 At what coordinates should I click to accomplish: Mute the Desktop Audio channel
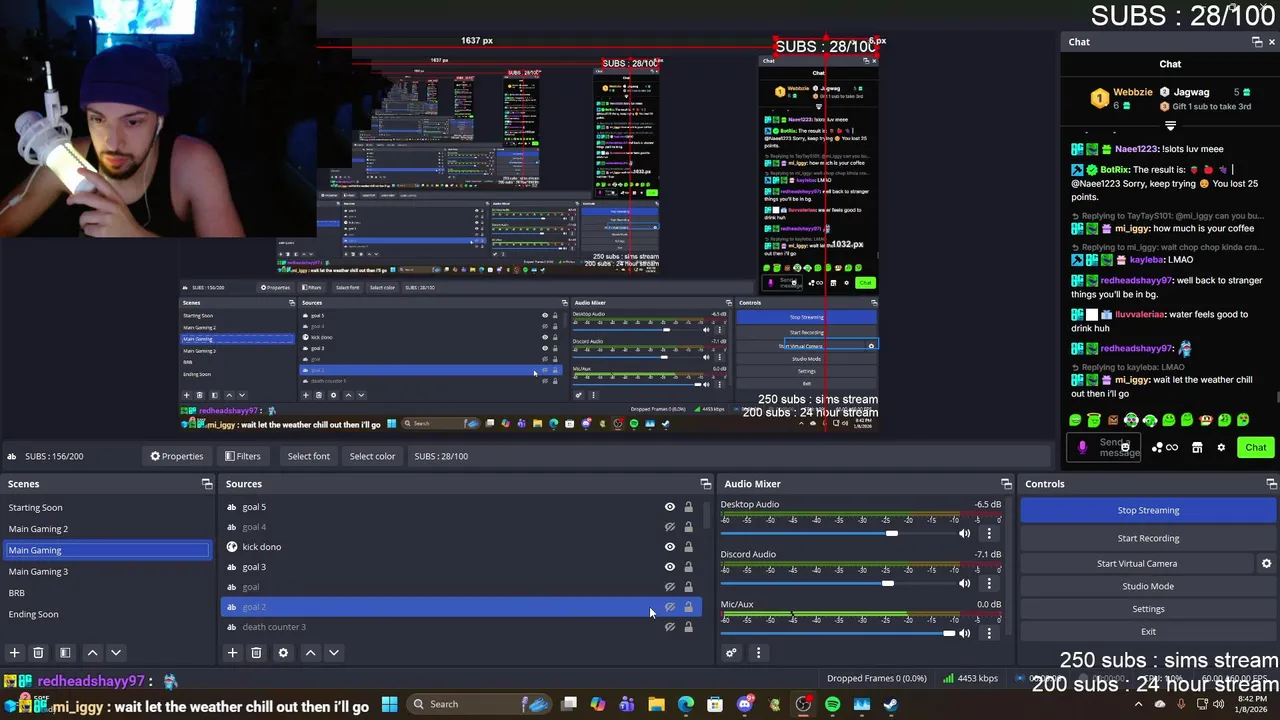[964, 533]
